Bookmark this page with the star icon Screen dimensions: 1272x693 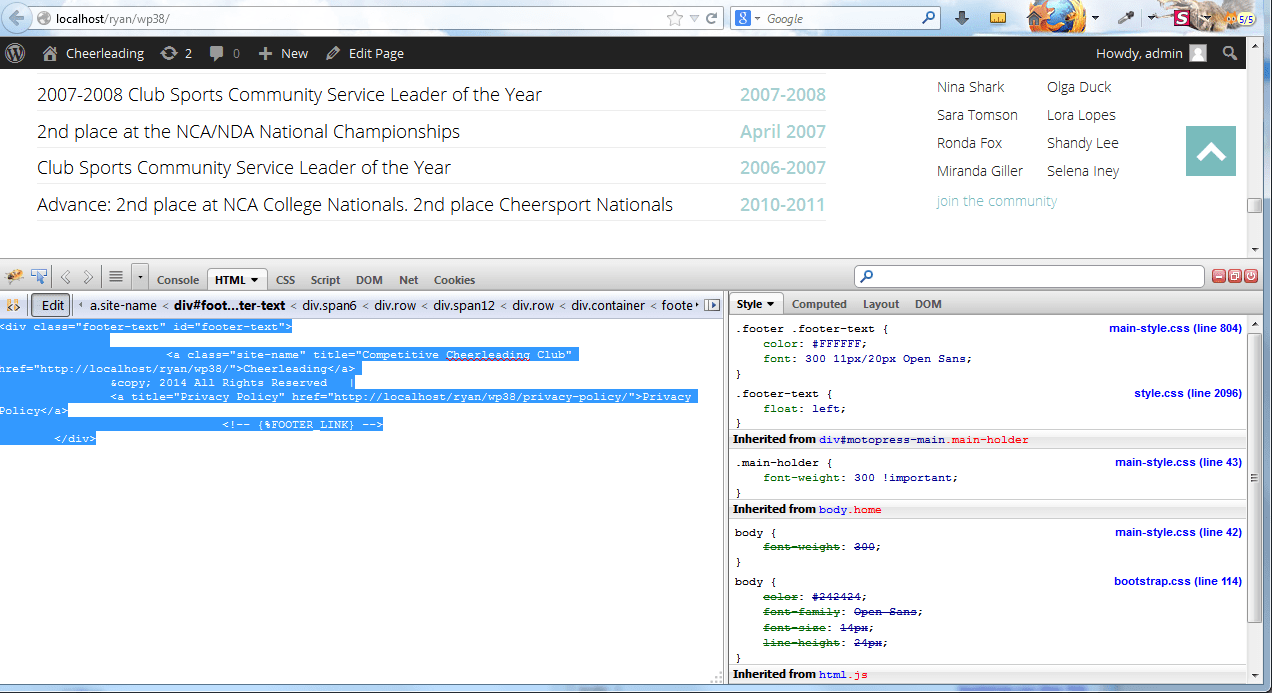click(x=675, y=18)
